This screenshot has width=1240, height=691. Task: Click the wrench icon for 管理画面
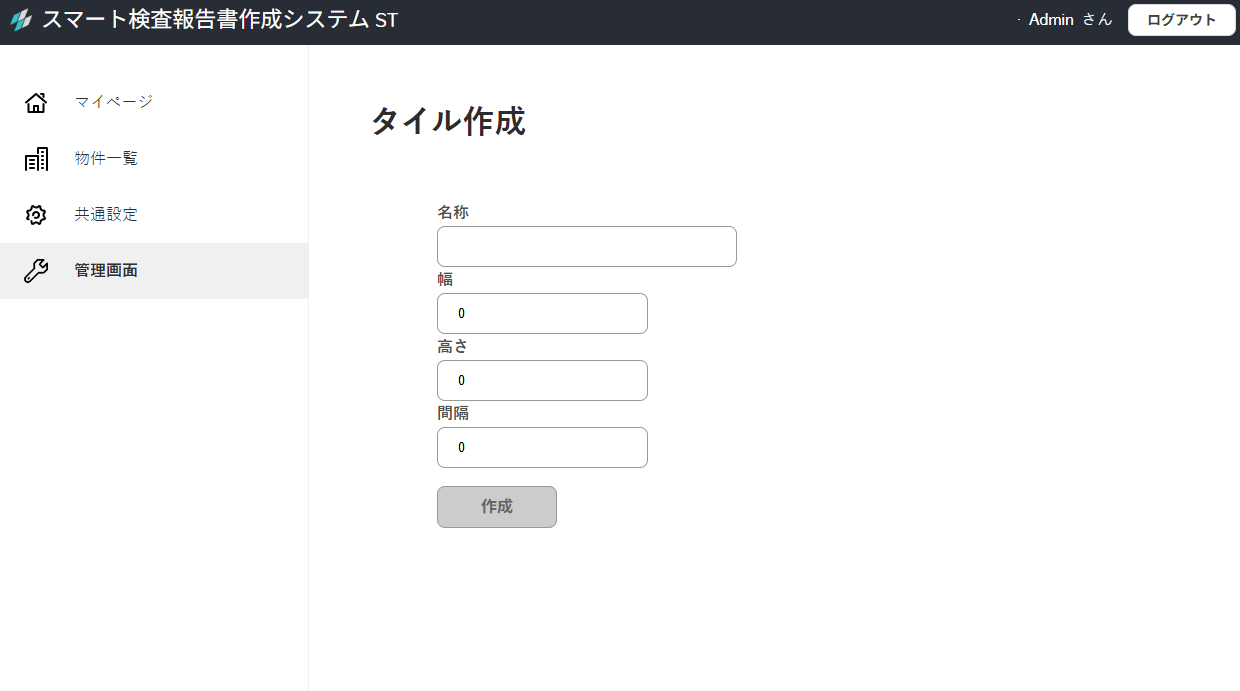click(x=36, y=271)
